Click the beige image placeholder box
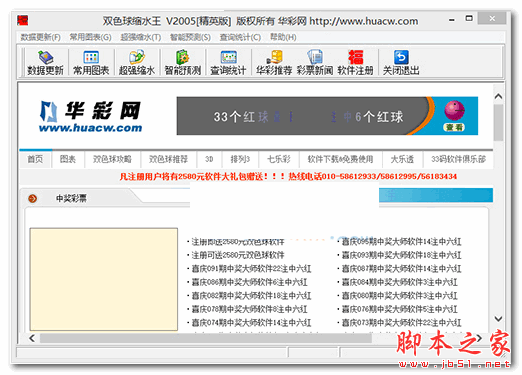 pyautogui.click(x=104, y=279)
